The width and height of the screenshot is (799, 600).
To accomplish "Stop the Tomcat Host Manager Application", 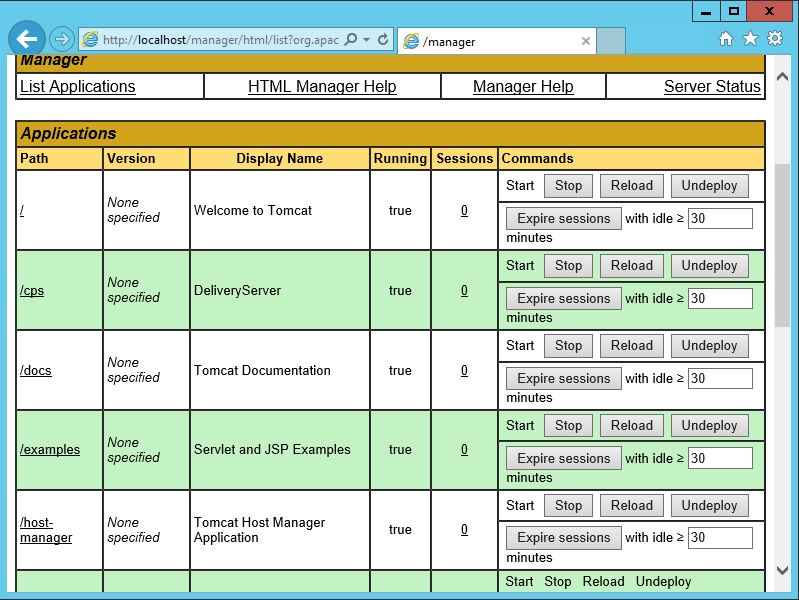I will tap(568, 506).
